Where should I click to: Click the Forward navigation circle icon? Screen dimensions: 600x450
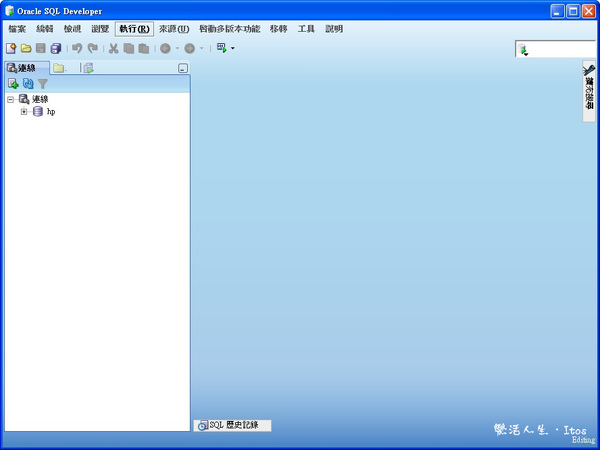coord(190,48)
